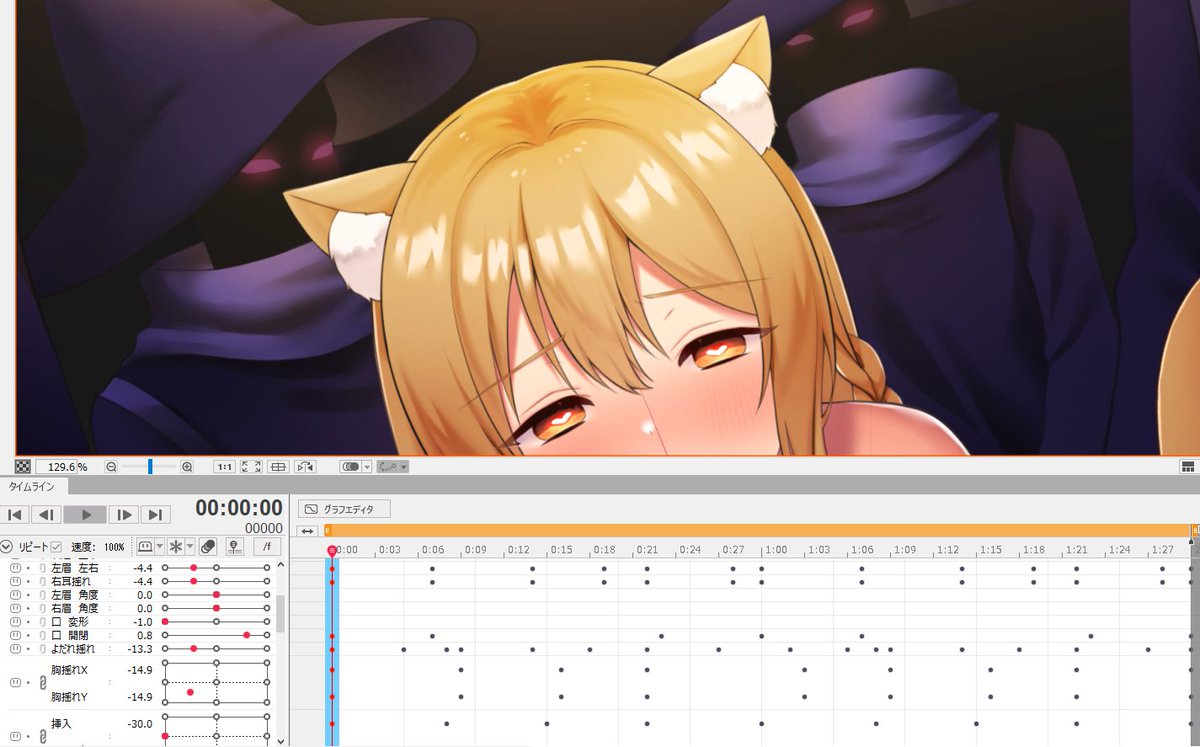1200x747 pixels.
Task: Click the 左眉 角度 parameter slider
Action: pyautogui.click(x=216, y=595)
